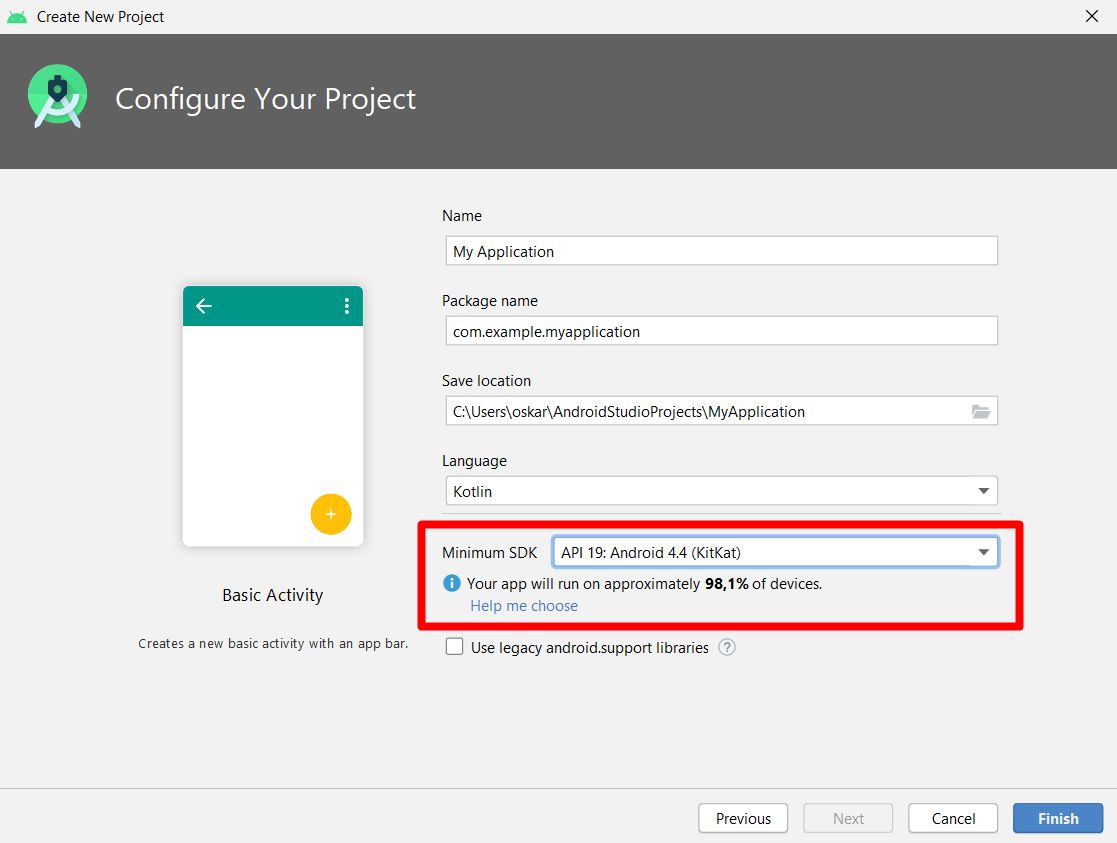Expand the Language dropdown
1117x843 pixels.
coord(984,491)
